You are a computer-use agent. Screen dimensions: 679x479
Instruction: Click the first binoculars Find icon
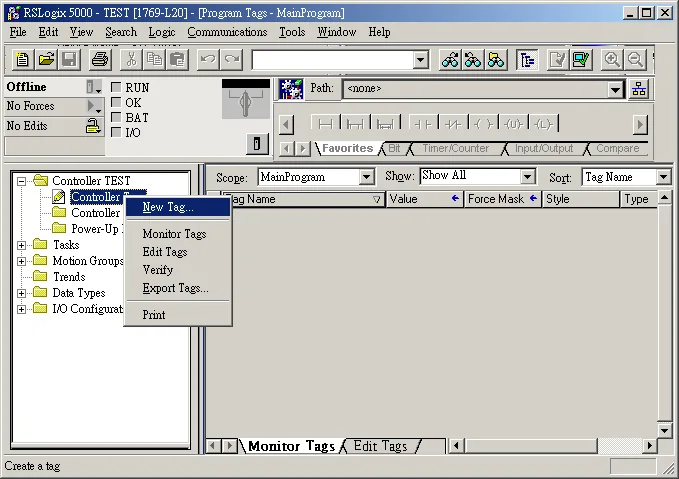(x=450, y=59)
